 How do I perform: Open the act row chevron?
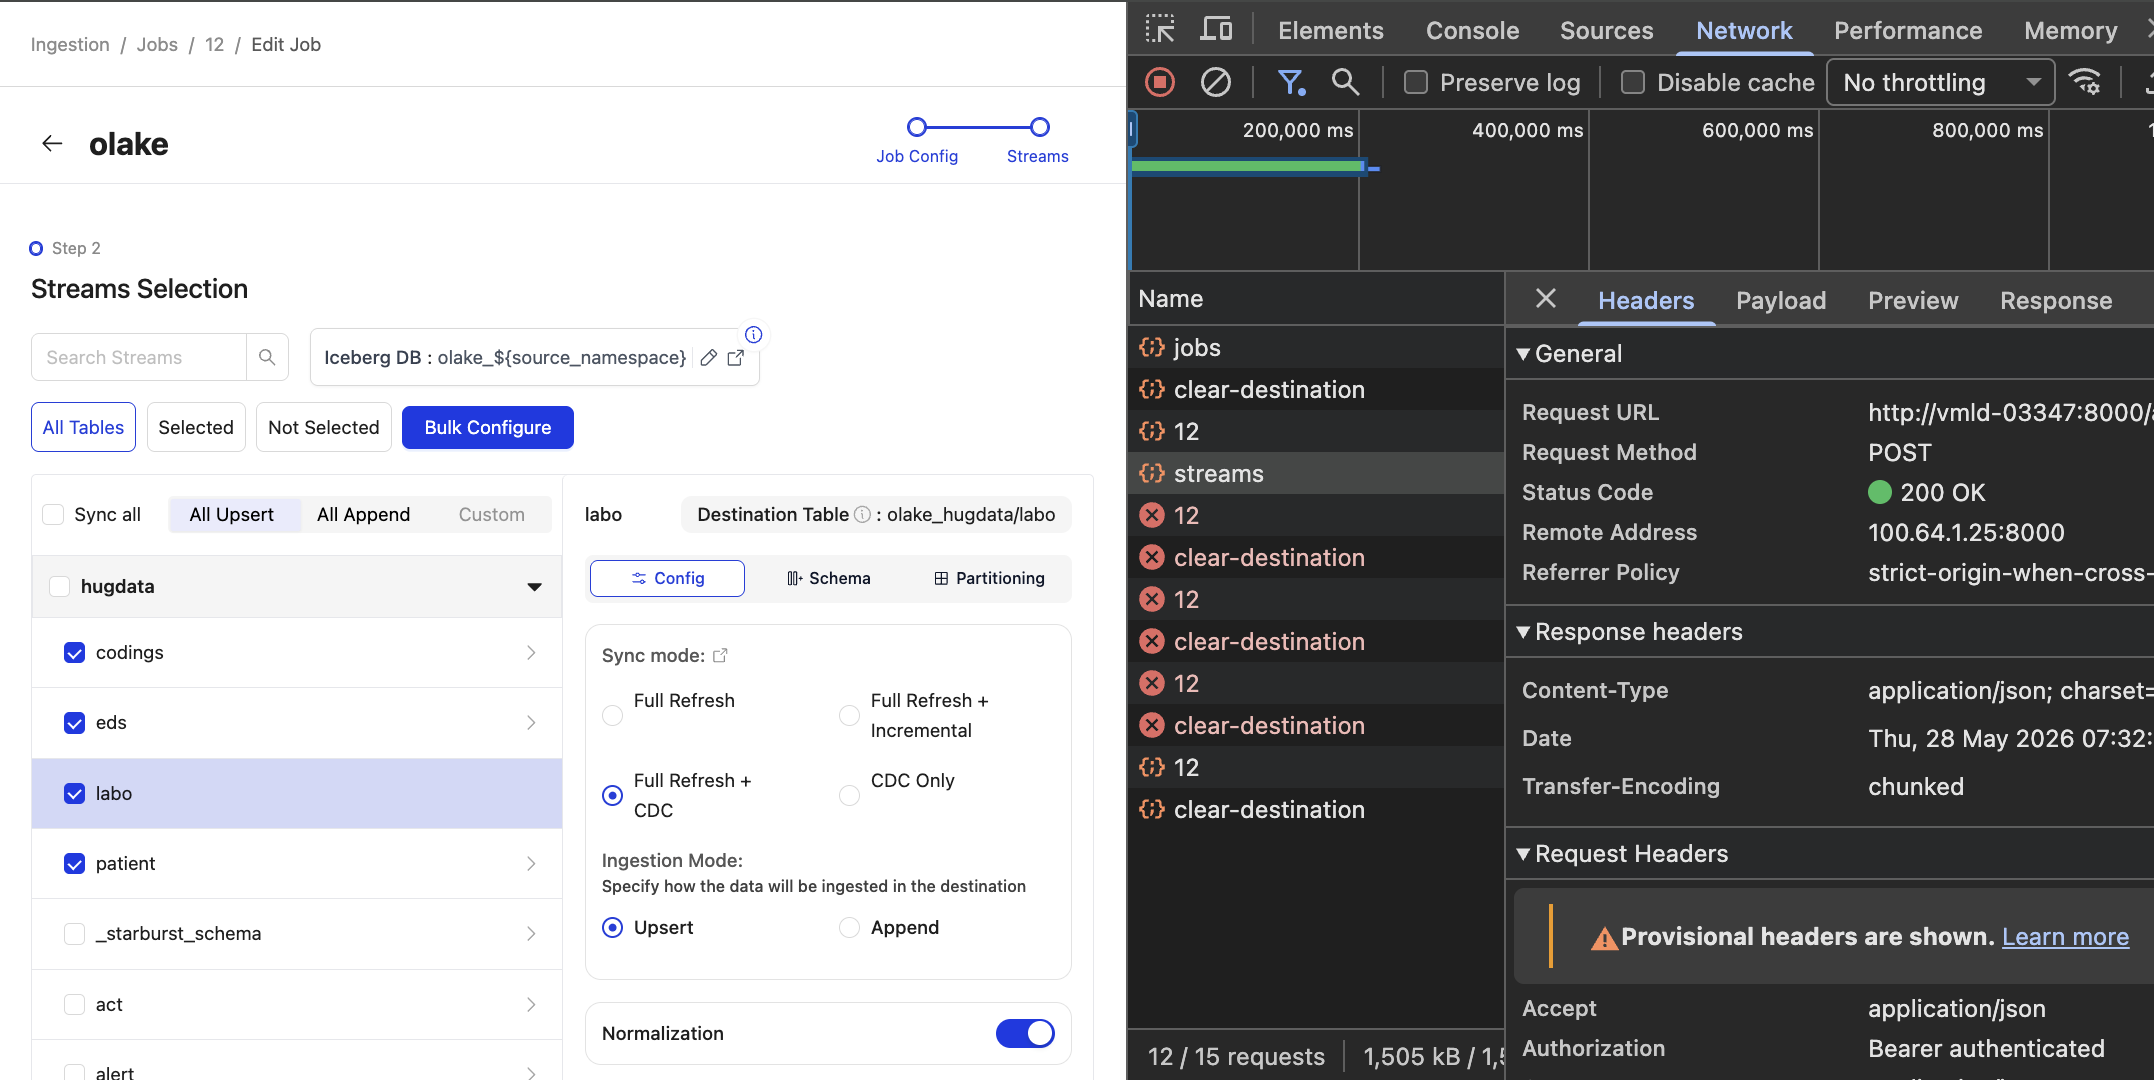coord(531,1004)
